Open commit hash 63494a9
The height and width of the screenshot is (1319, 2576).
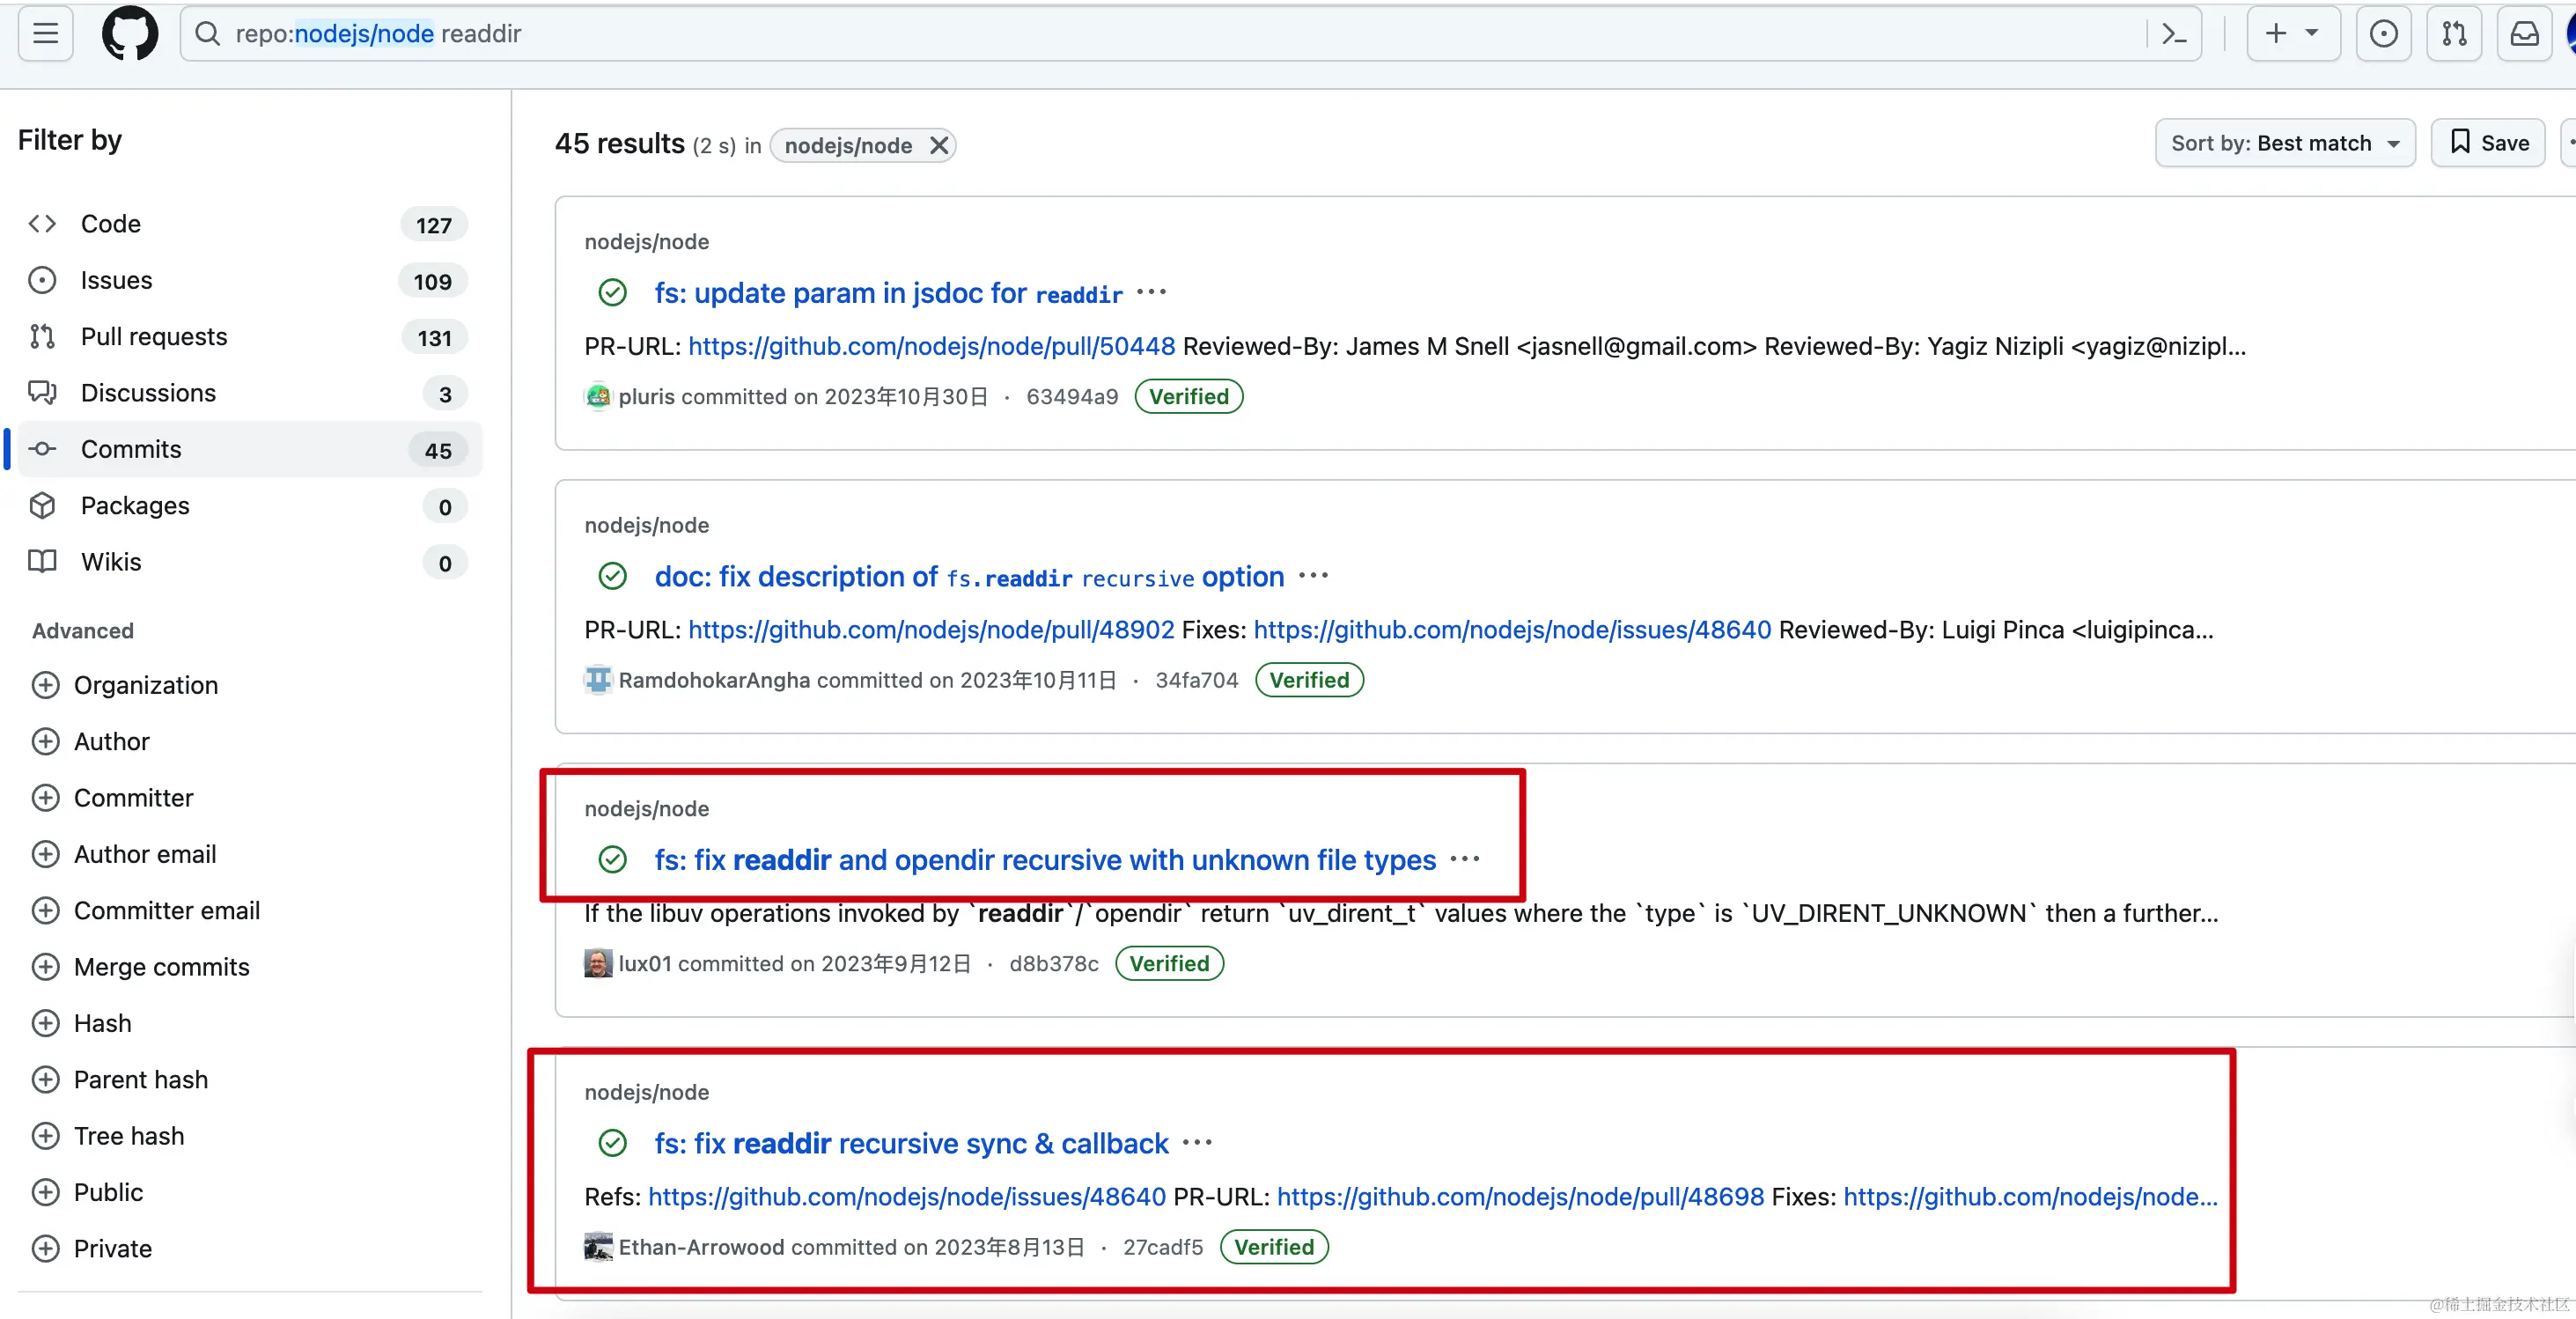pyautogui.click(x=1072, y=397)
